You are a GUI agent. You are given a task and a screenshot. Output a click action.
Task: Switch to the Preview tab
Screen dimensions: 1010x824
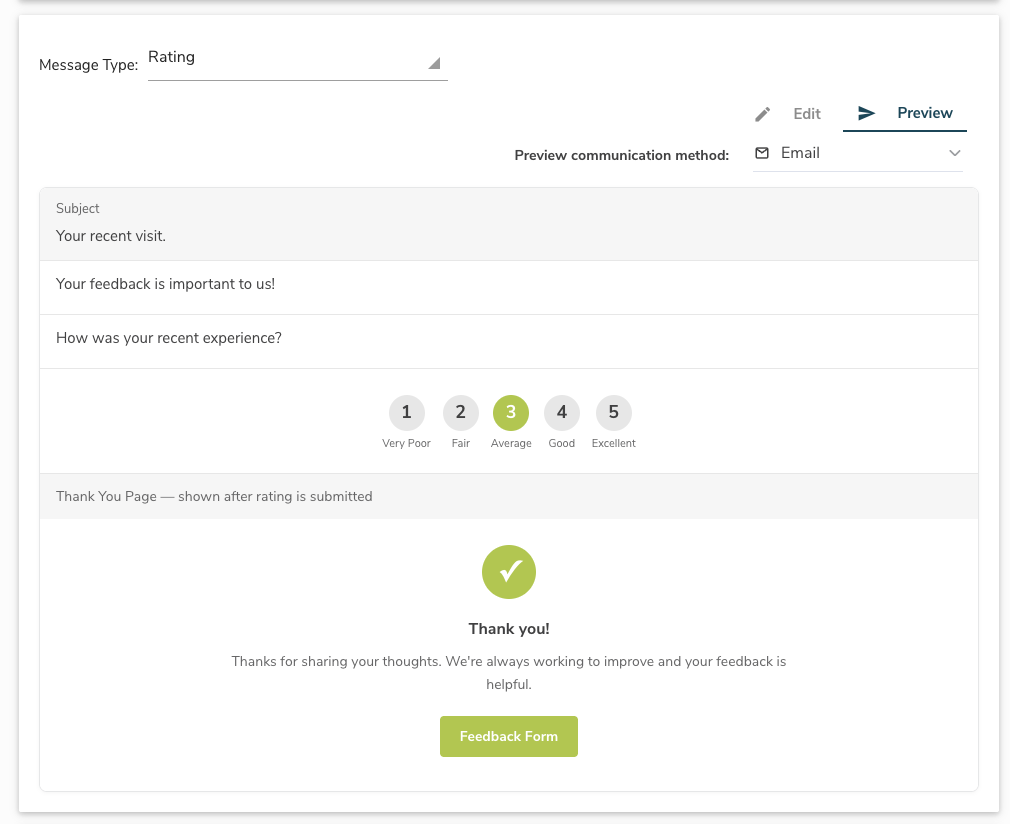pos(924,113)
